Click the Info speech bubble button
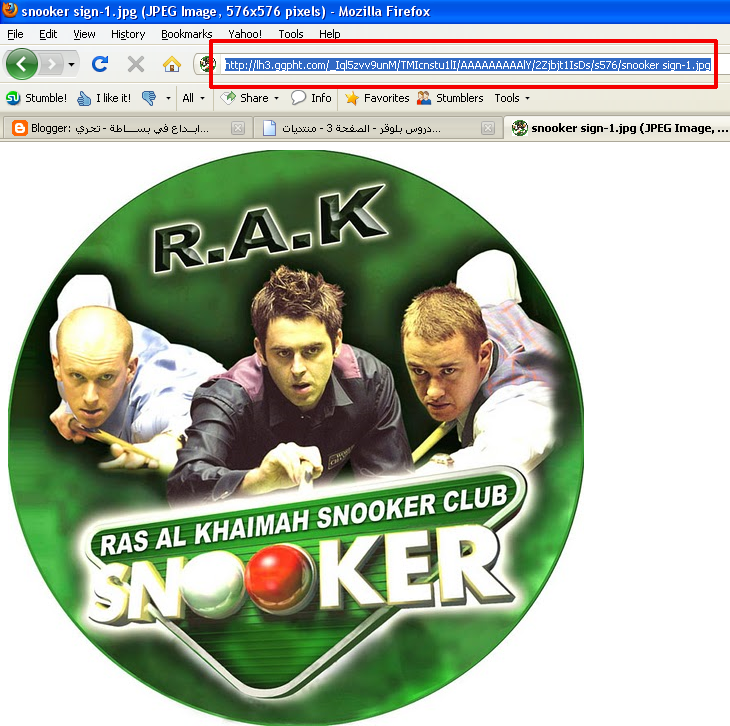This screenshot has width=730, height=726. point(311,98)
